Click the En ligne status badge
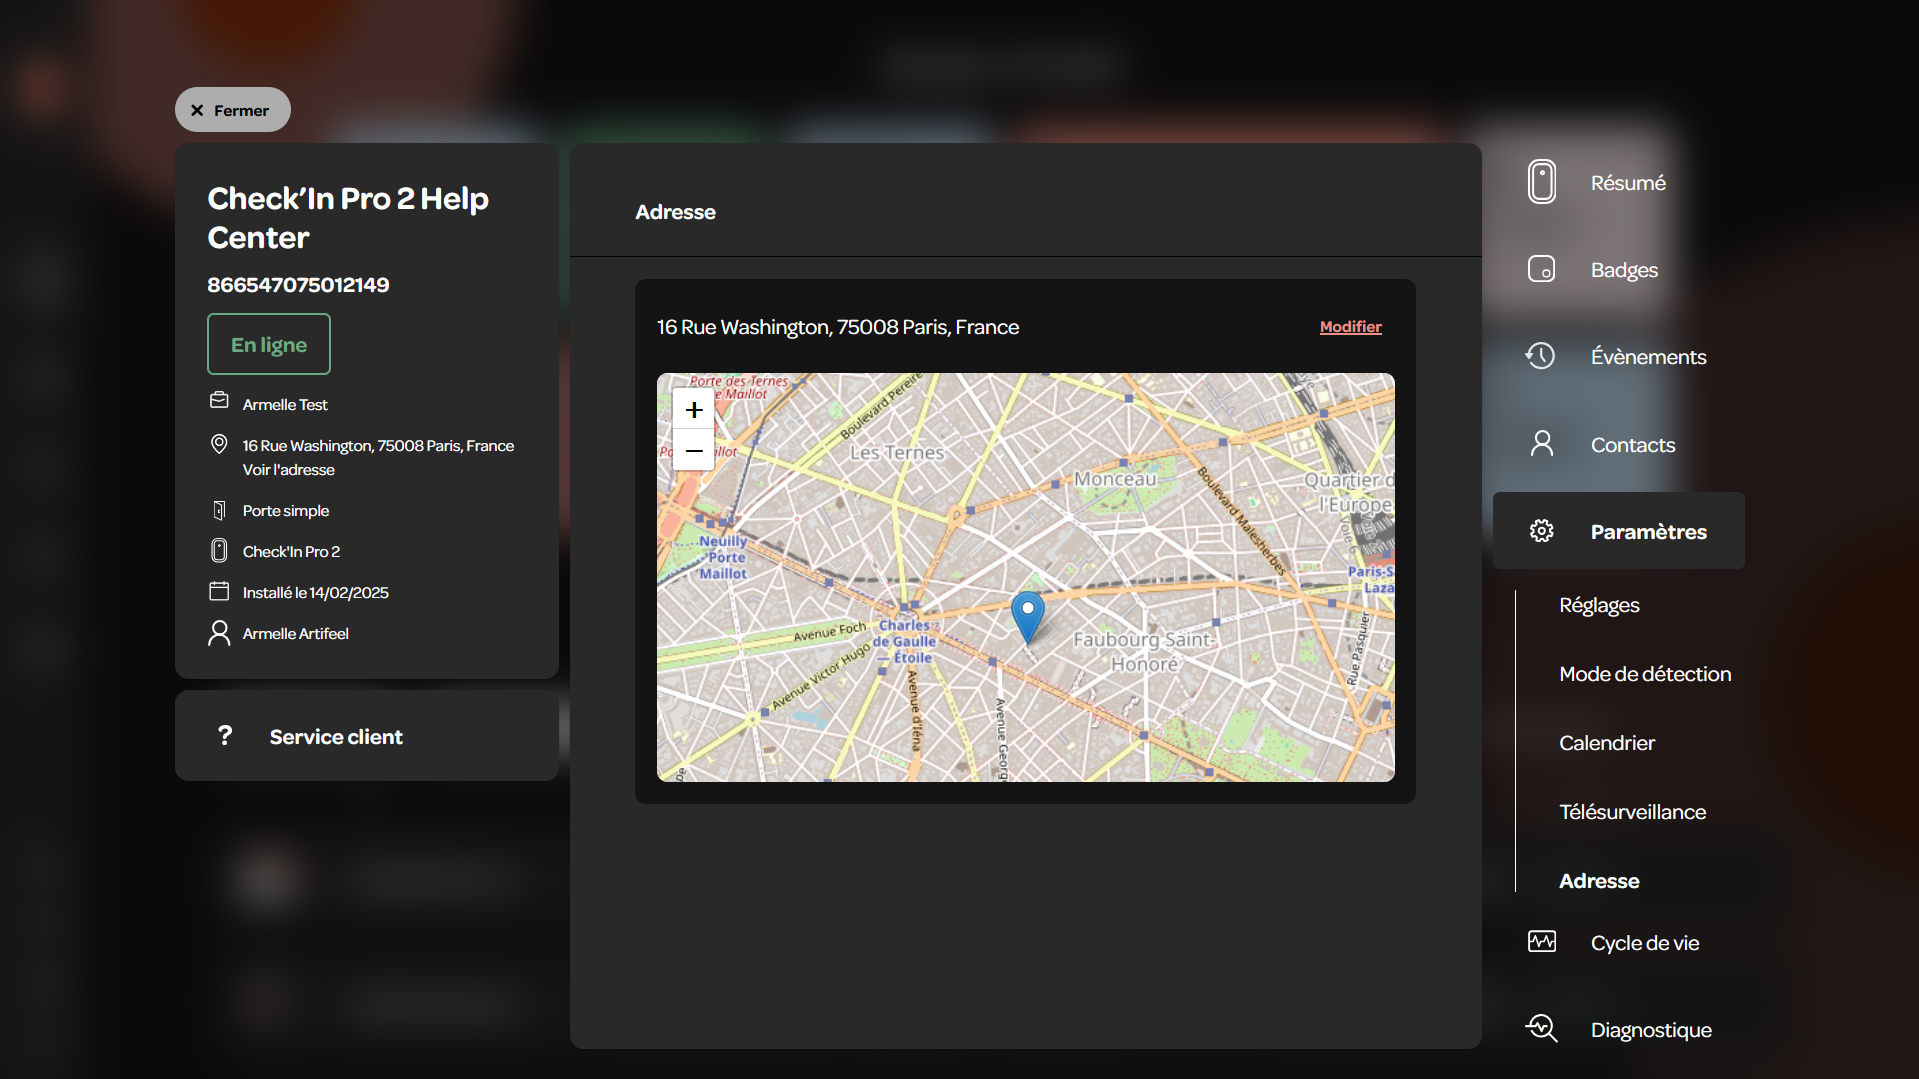This screenshot has height=1079, width=1919. click(269, 344)
